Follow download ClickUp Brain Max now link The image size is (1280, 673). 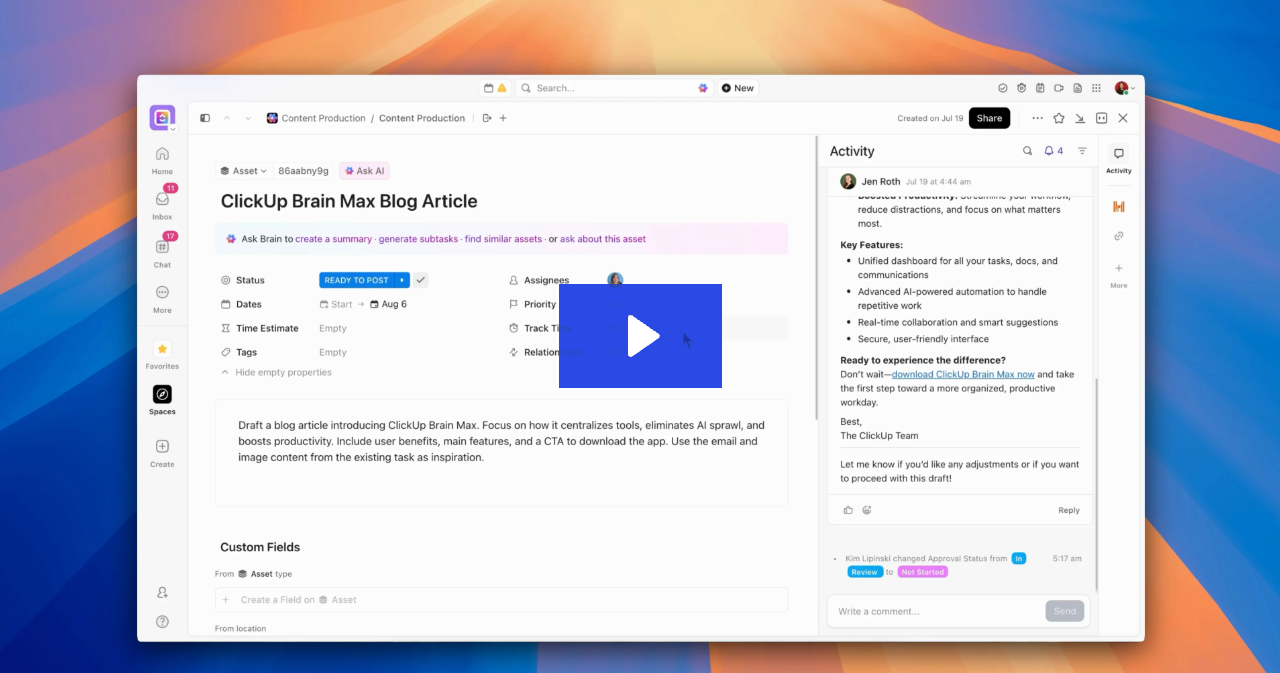click(963, 374)
